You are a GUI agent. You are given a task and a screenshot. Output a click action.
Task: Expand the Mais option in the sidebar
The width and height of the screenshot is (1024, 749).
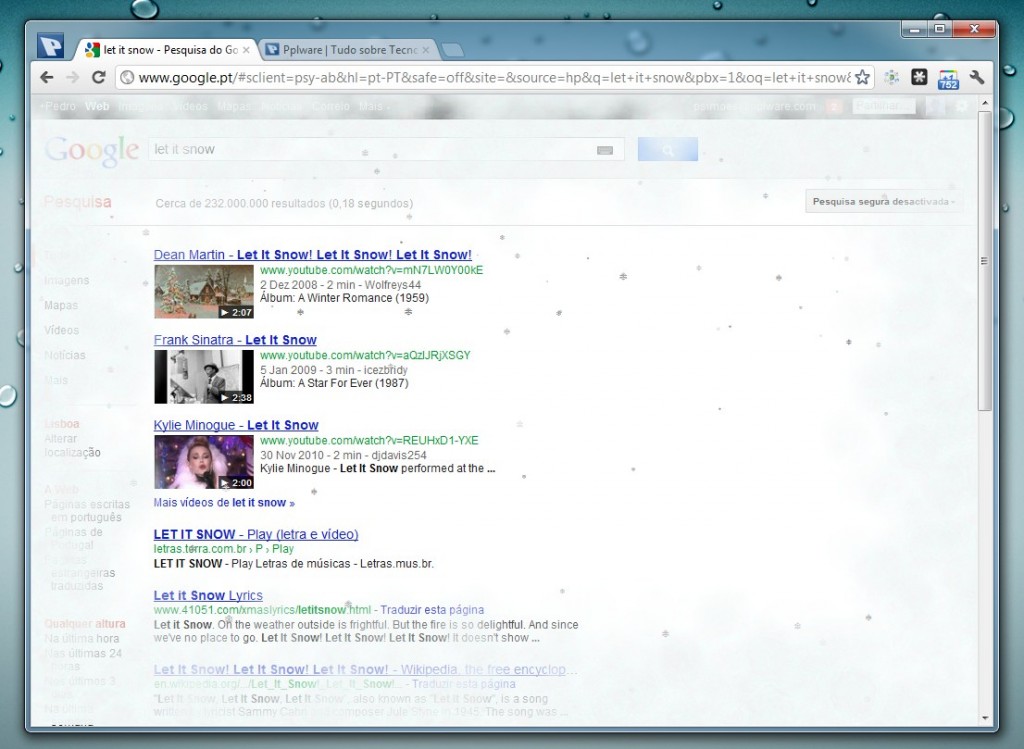[56, 380]
